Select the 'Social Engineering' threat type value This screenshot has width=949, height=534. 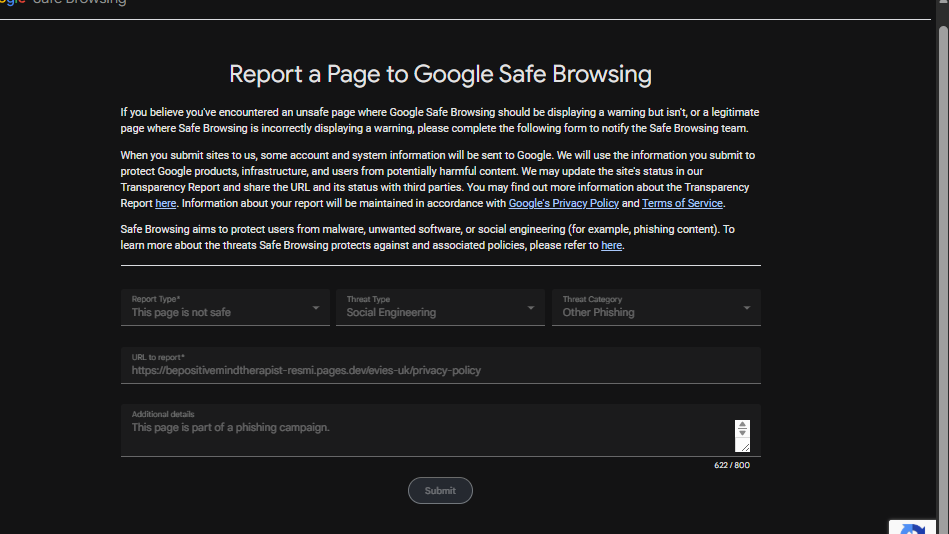[x=391, y=312]
